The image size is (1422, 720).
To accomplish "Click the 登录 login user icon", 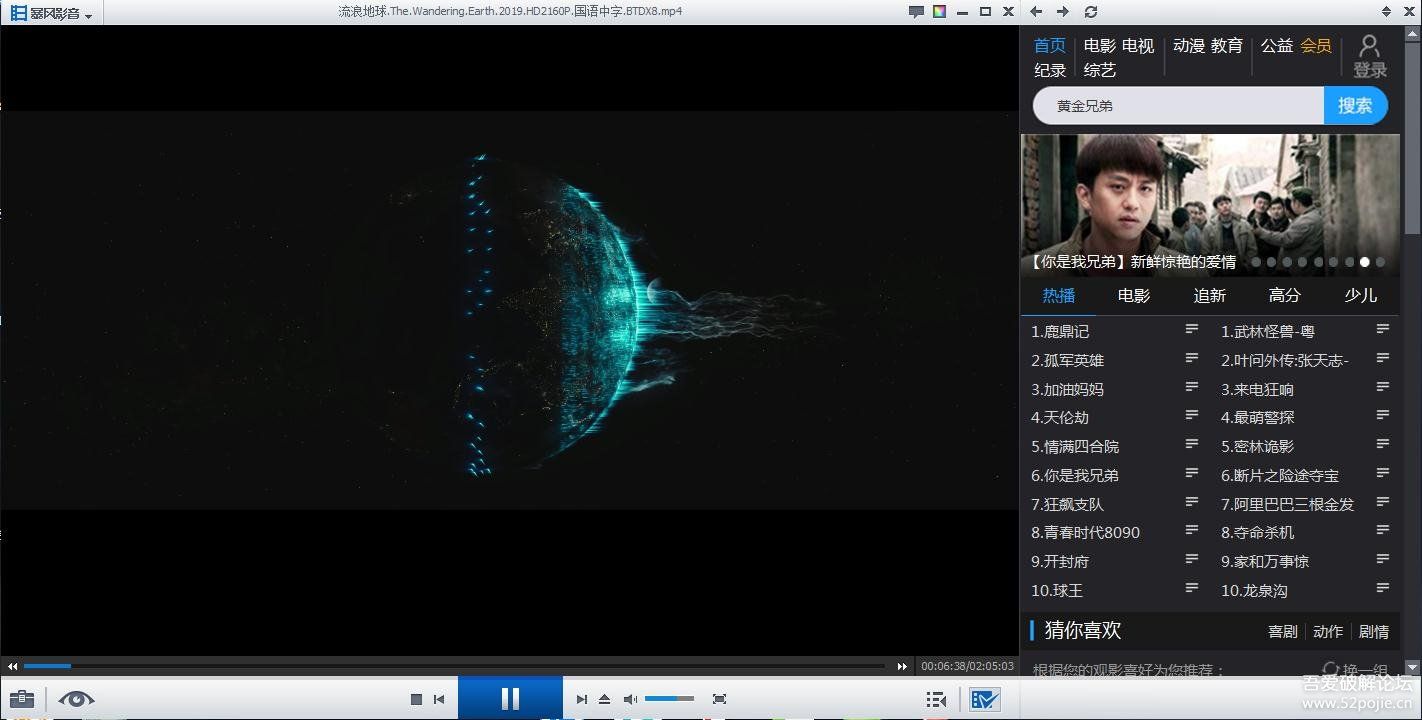I will tap(1370, 56).
